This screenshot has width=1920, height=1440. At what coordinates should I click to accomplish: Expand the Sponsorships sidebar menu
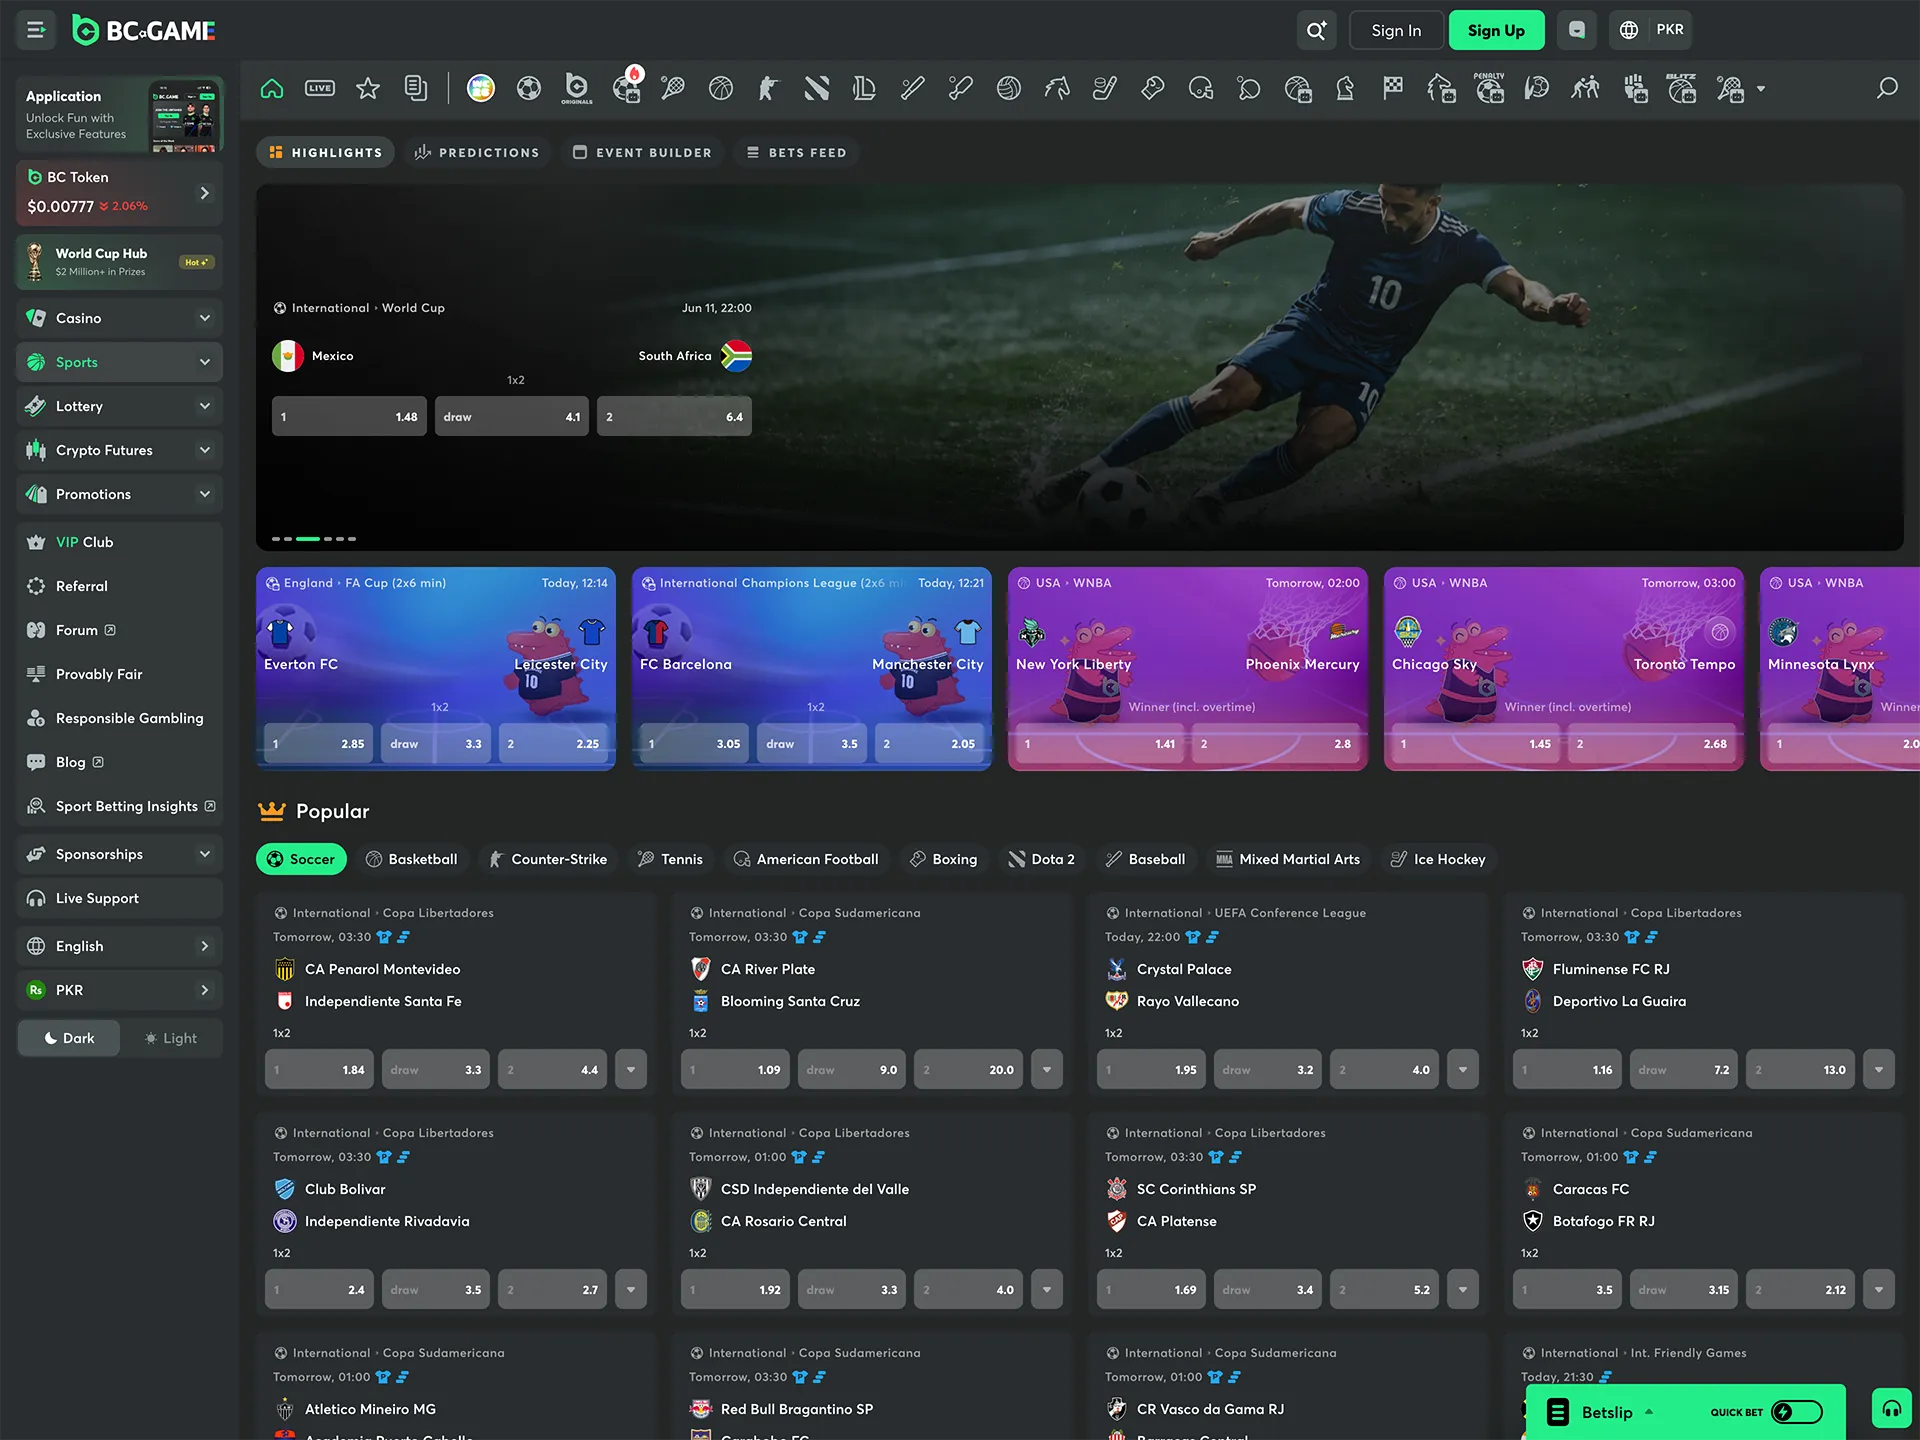(x=119, y=854)
